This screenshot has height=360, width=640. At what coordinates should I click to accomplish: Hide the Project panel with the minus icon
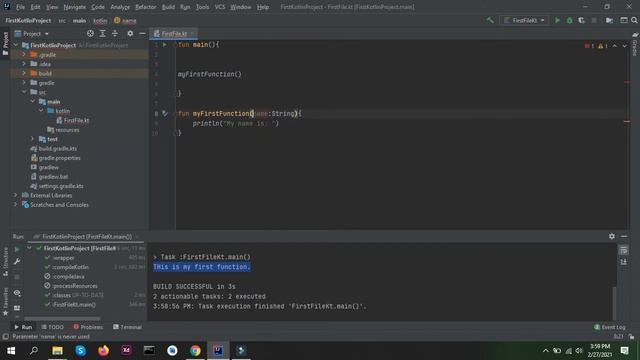pos(142,33)
